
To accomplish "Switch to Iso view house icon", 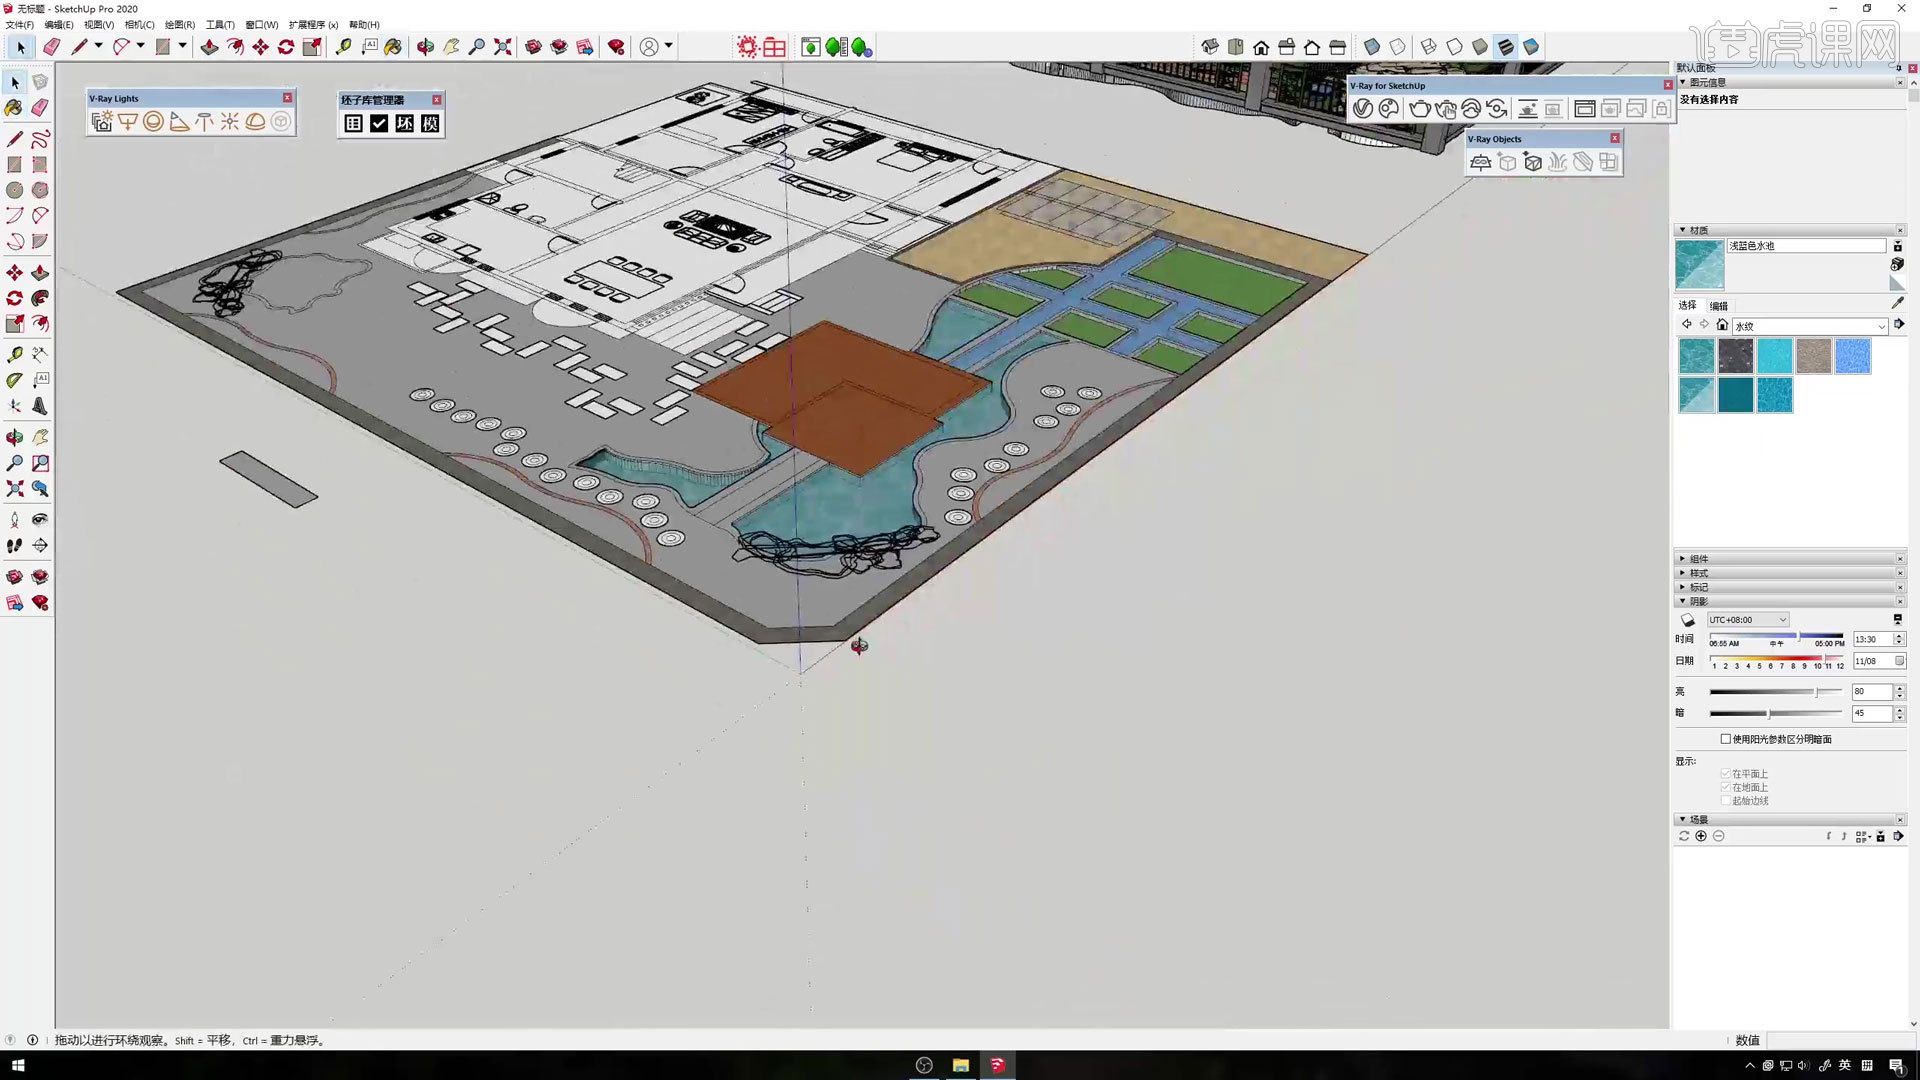I will pos(1210,47).
